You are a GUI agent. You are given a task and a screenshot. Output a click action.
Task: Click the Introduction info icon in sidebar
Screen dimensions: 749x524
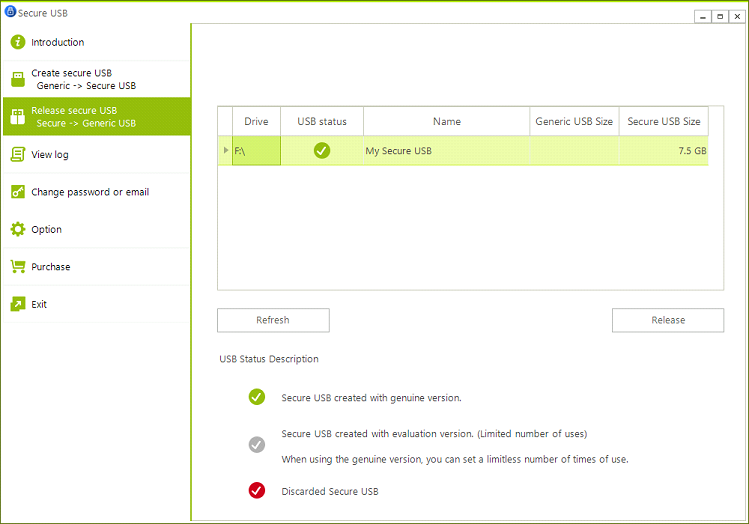click(x=17, y=42)
